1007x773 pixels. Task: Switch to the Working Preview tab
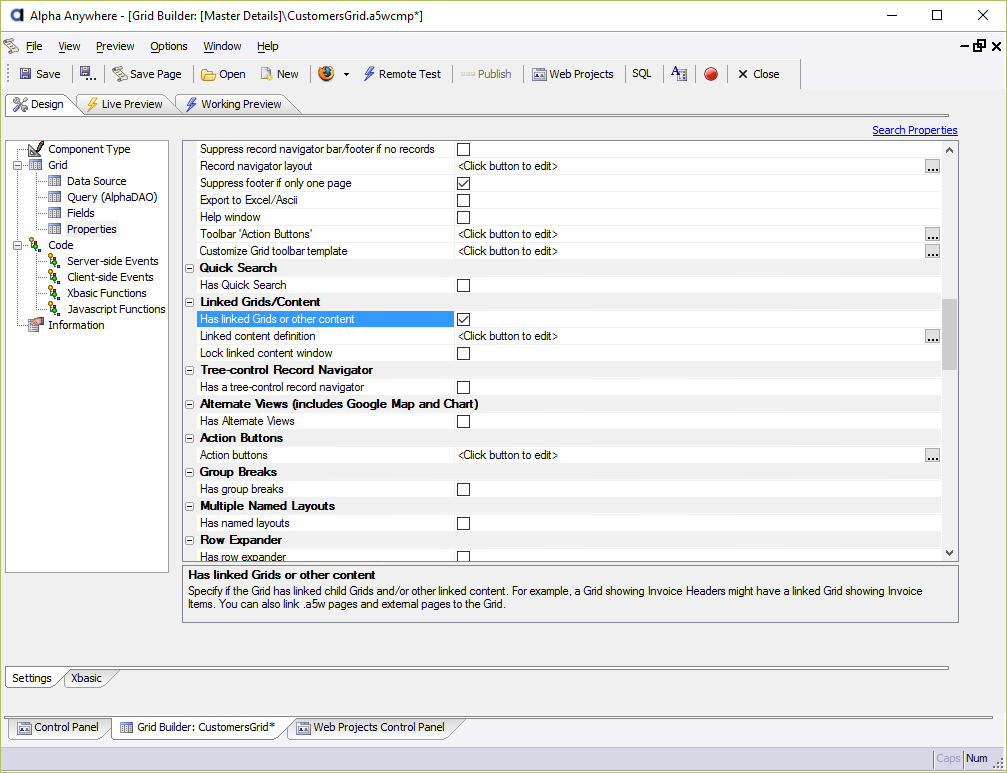234,104
